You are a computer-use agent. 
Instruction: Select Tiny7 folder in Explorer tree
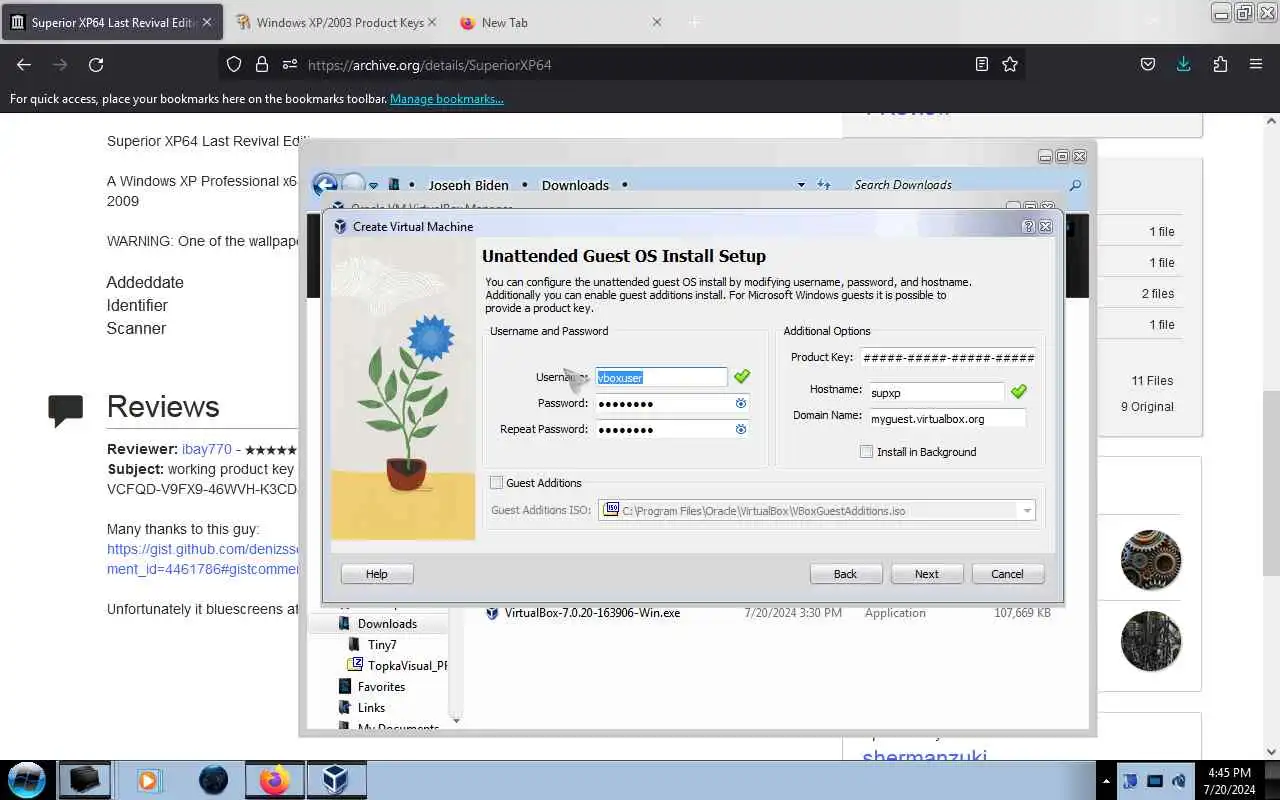381,645
